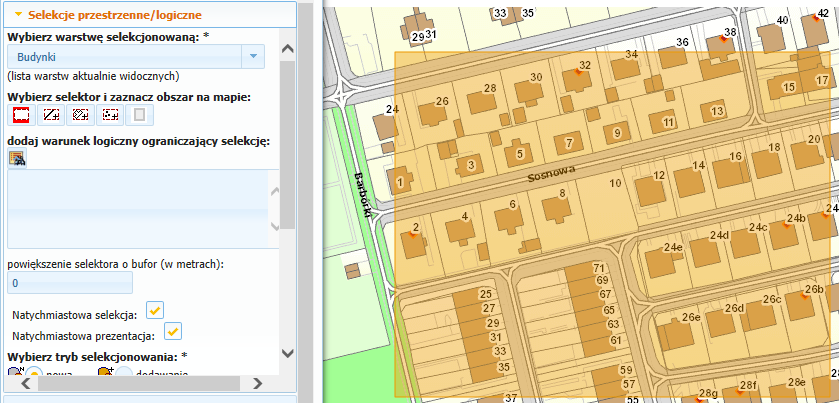Click the gray square selector icon

coord(140,115)
